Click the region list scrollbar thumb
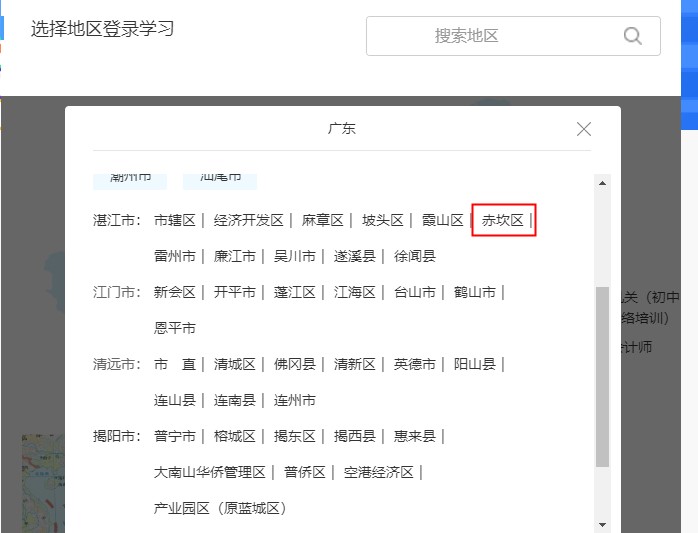The width and height of the screenshot is (698, 533). (602, 377)
